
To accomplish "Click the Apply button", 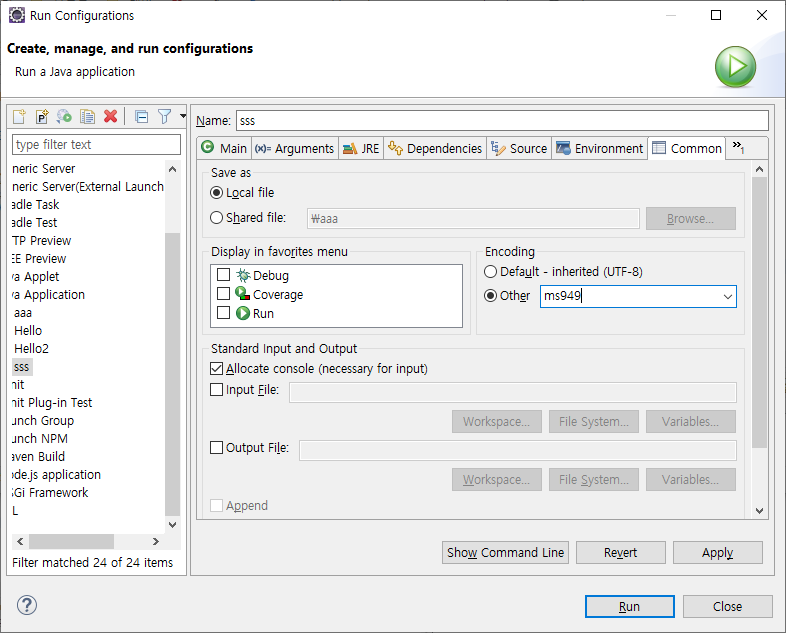I will pyautogui.click(x=718, y=552).
